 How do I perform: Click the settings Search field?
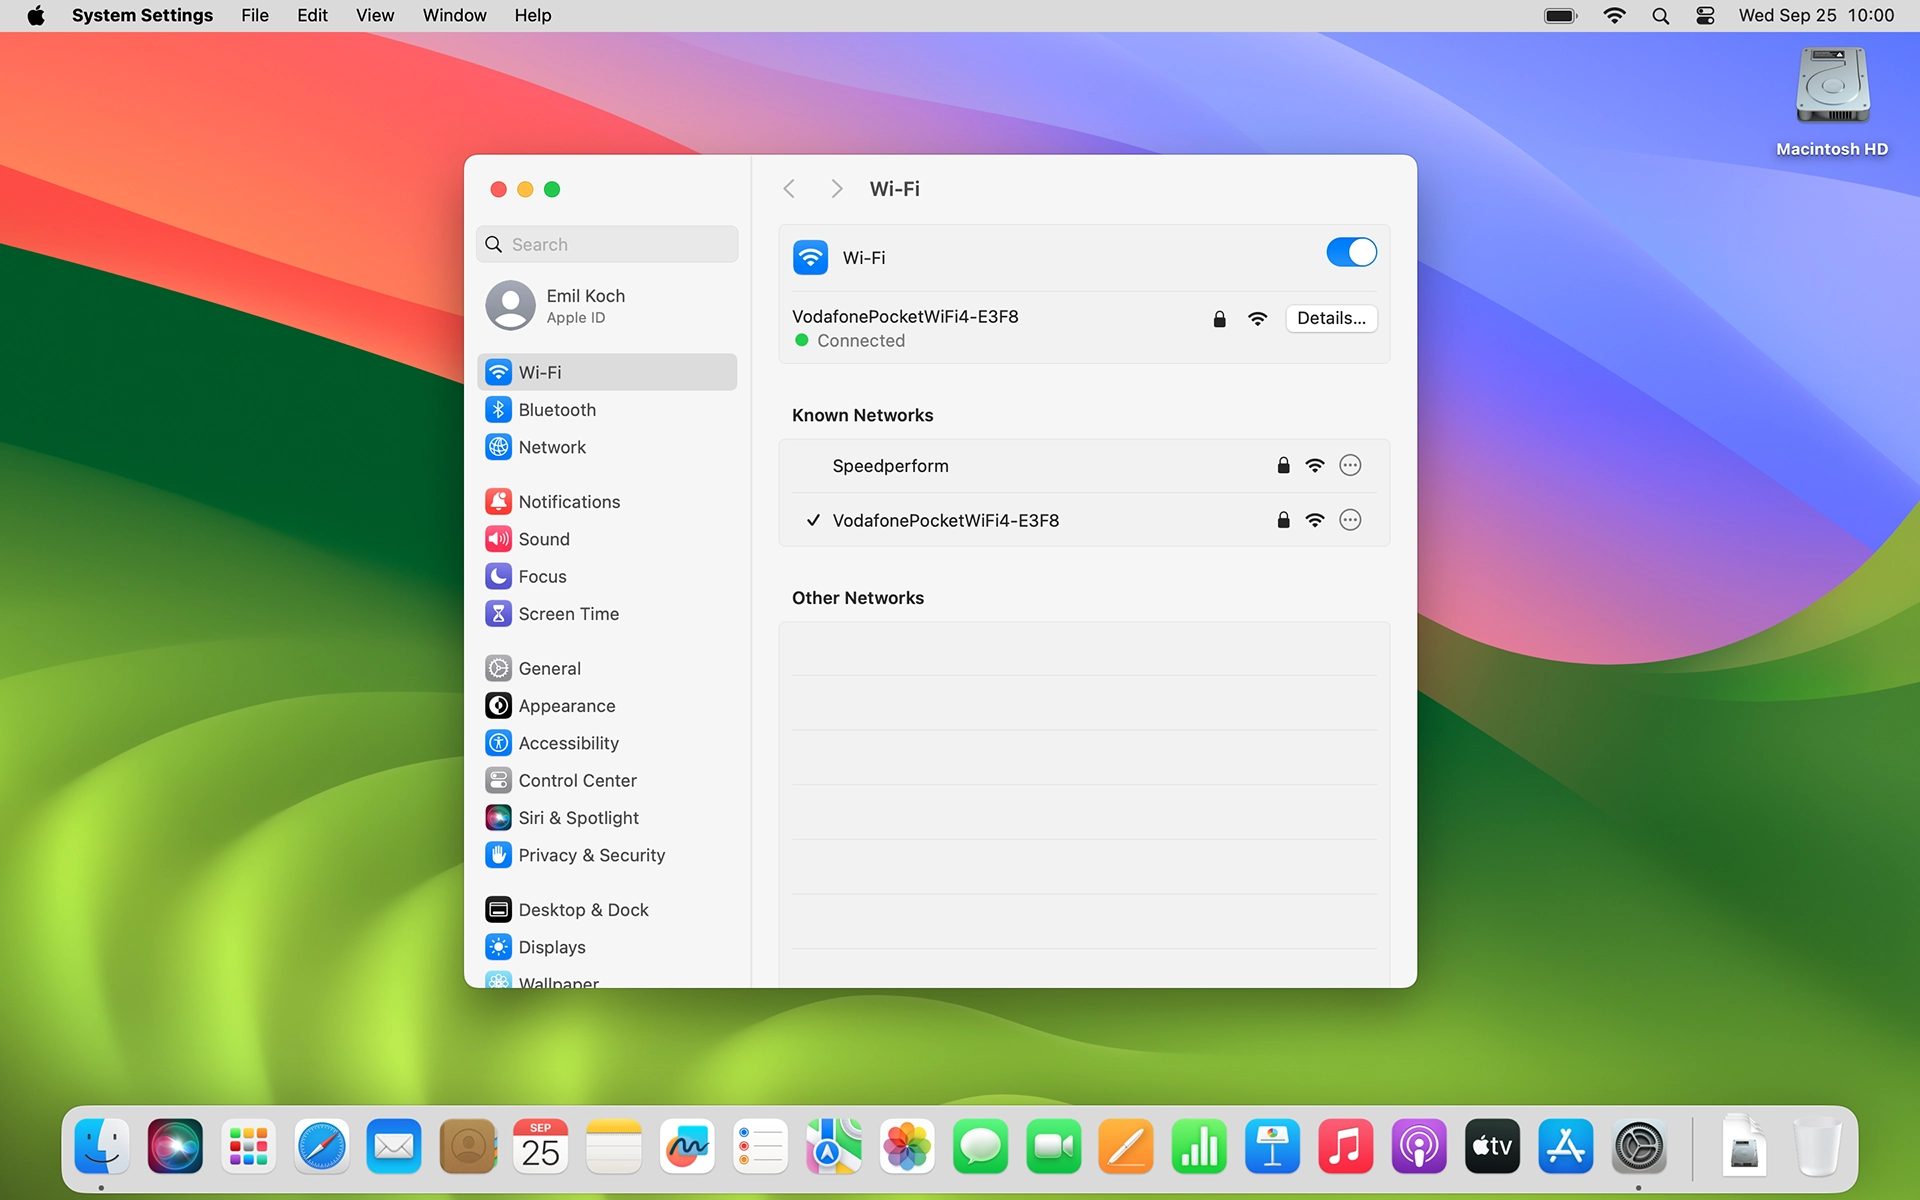(607, 244)
